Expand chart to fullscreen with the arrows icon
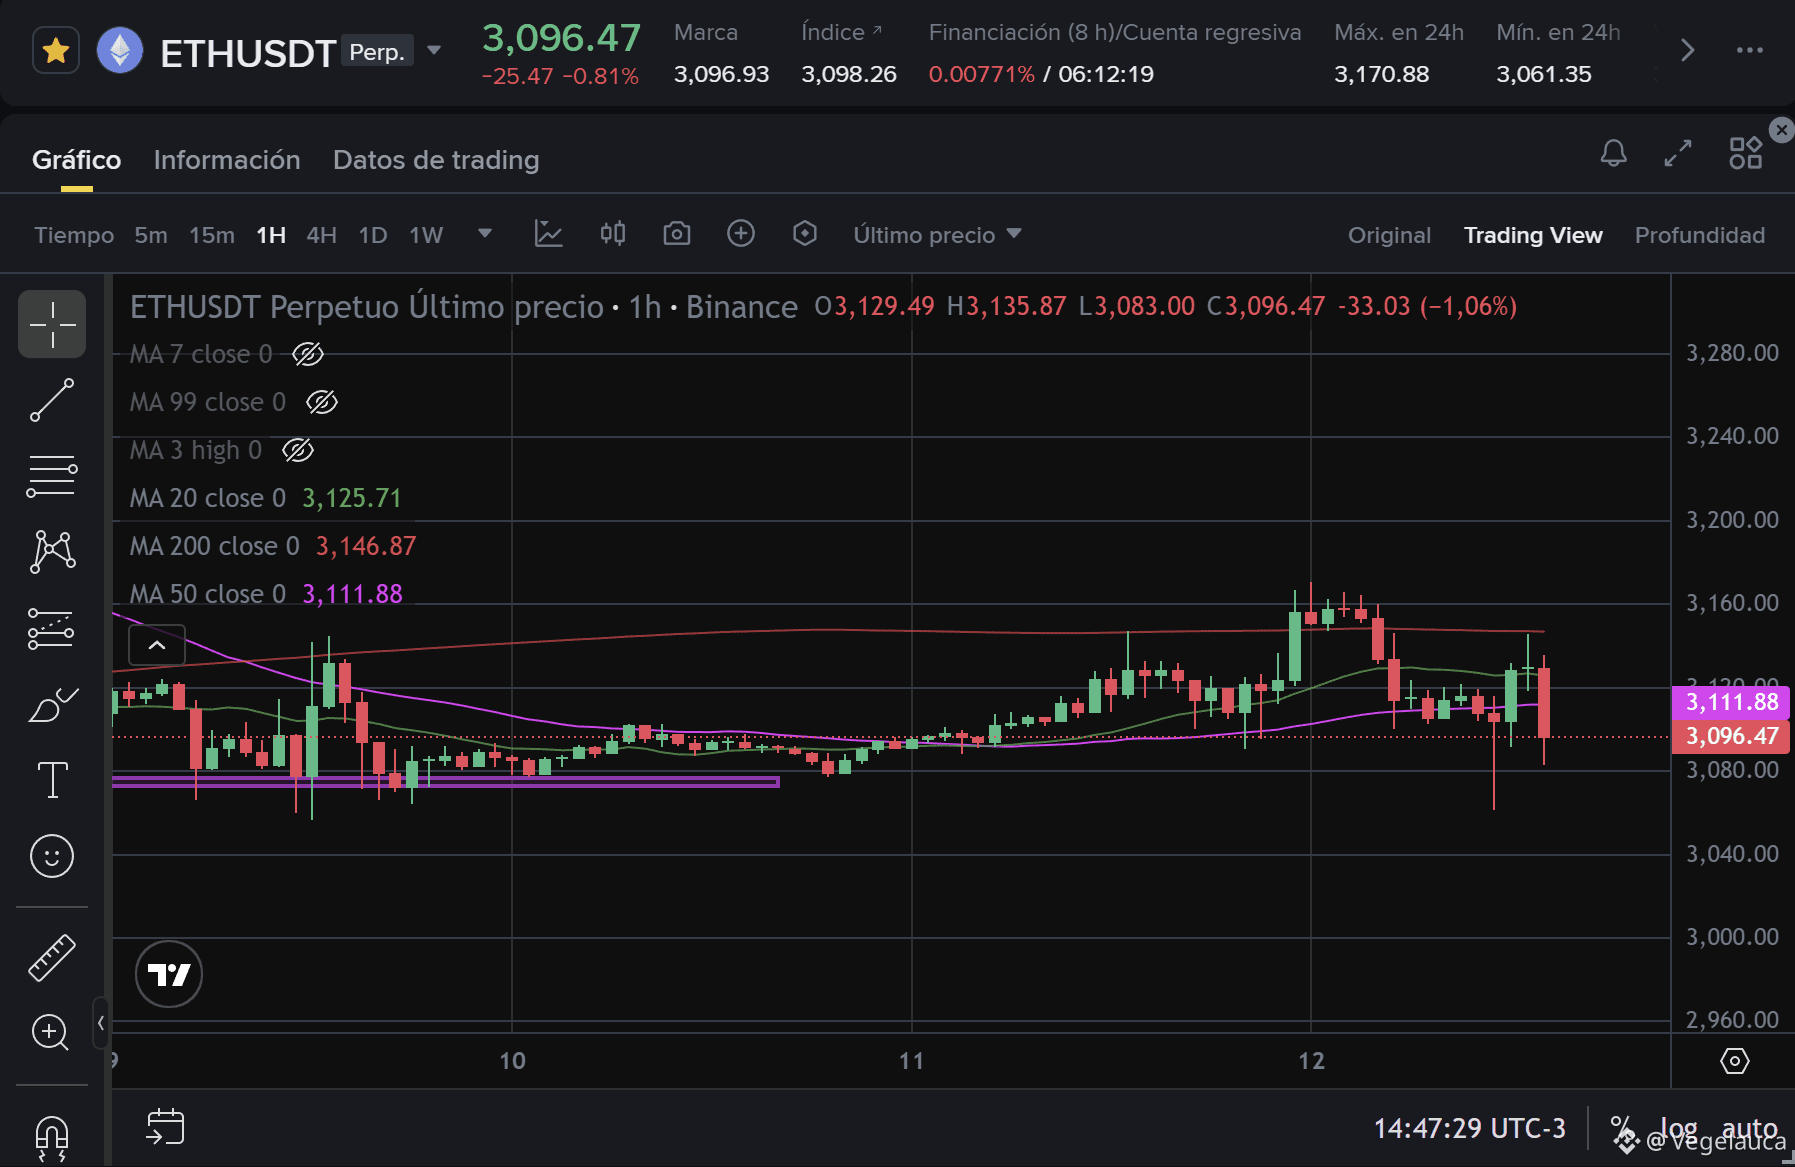The width and height of the screenshot is (1795, 1167). [x=1678, y=153]
